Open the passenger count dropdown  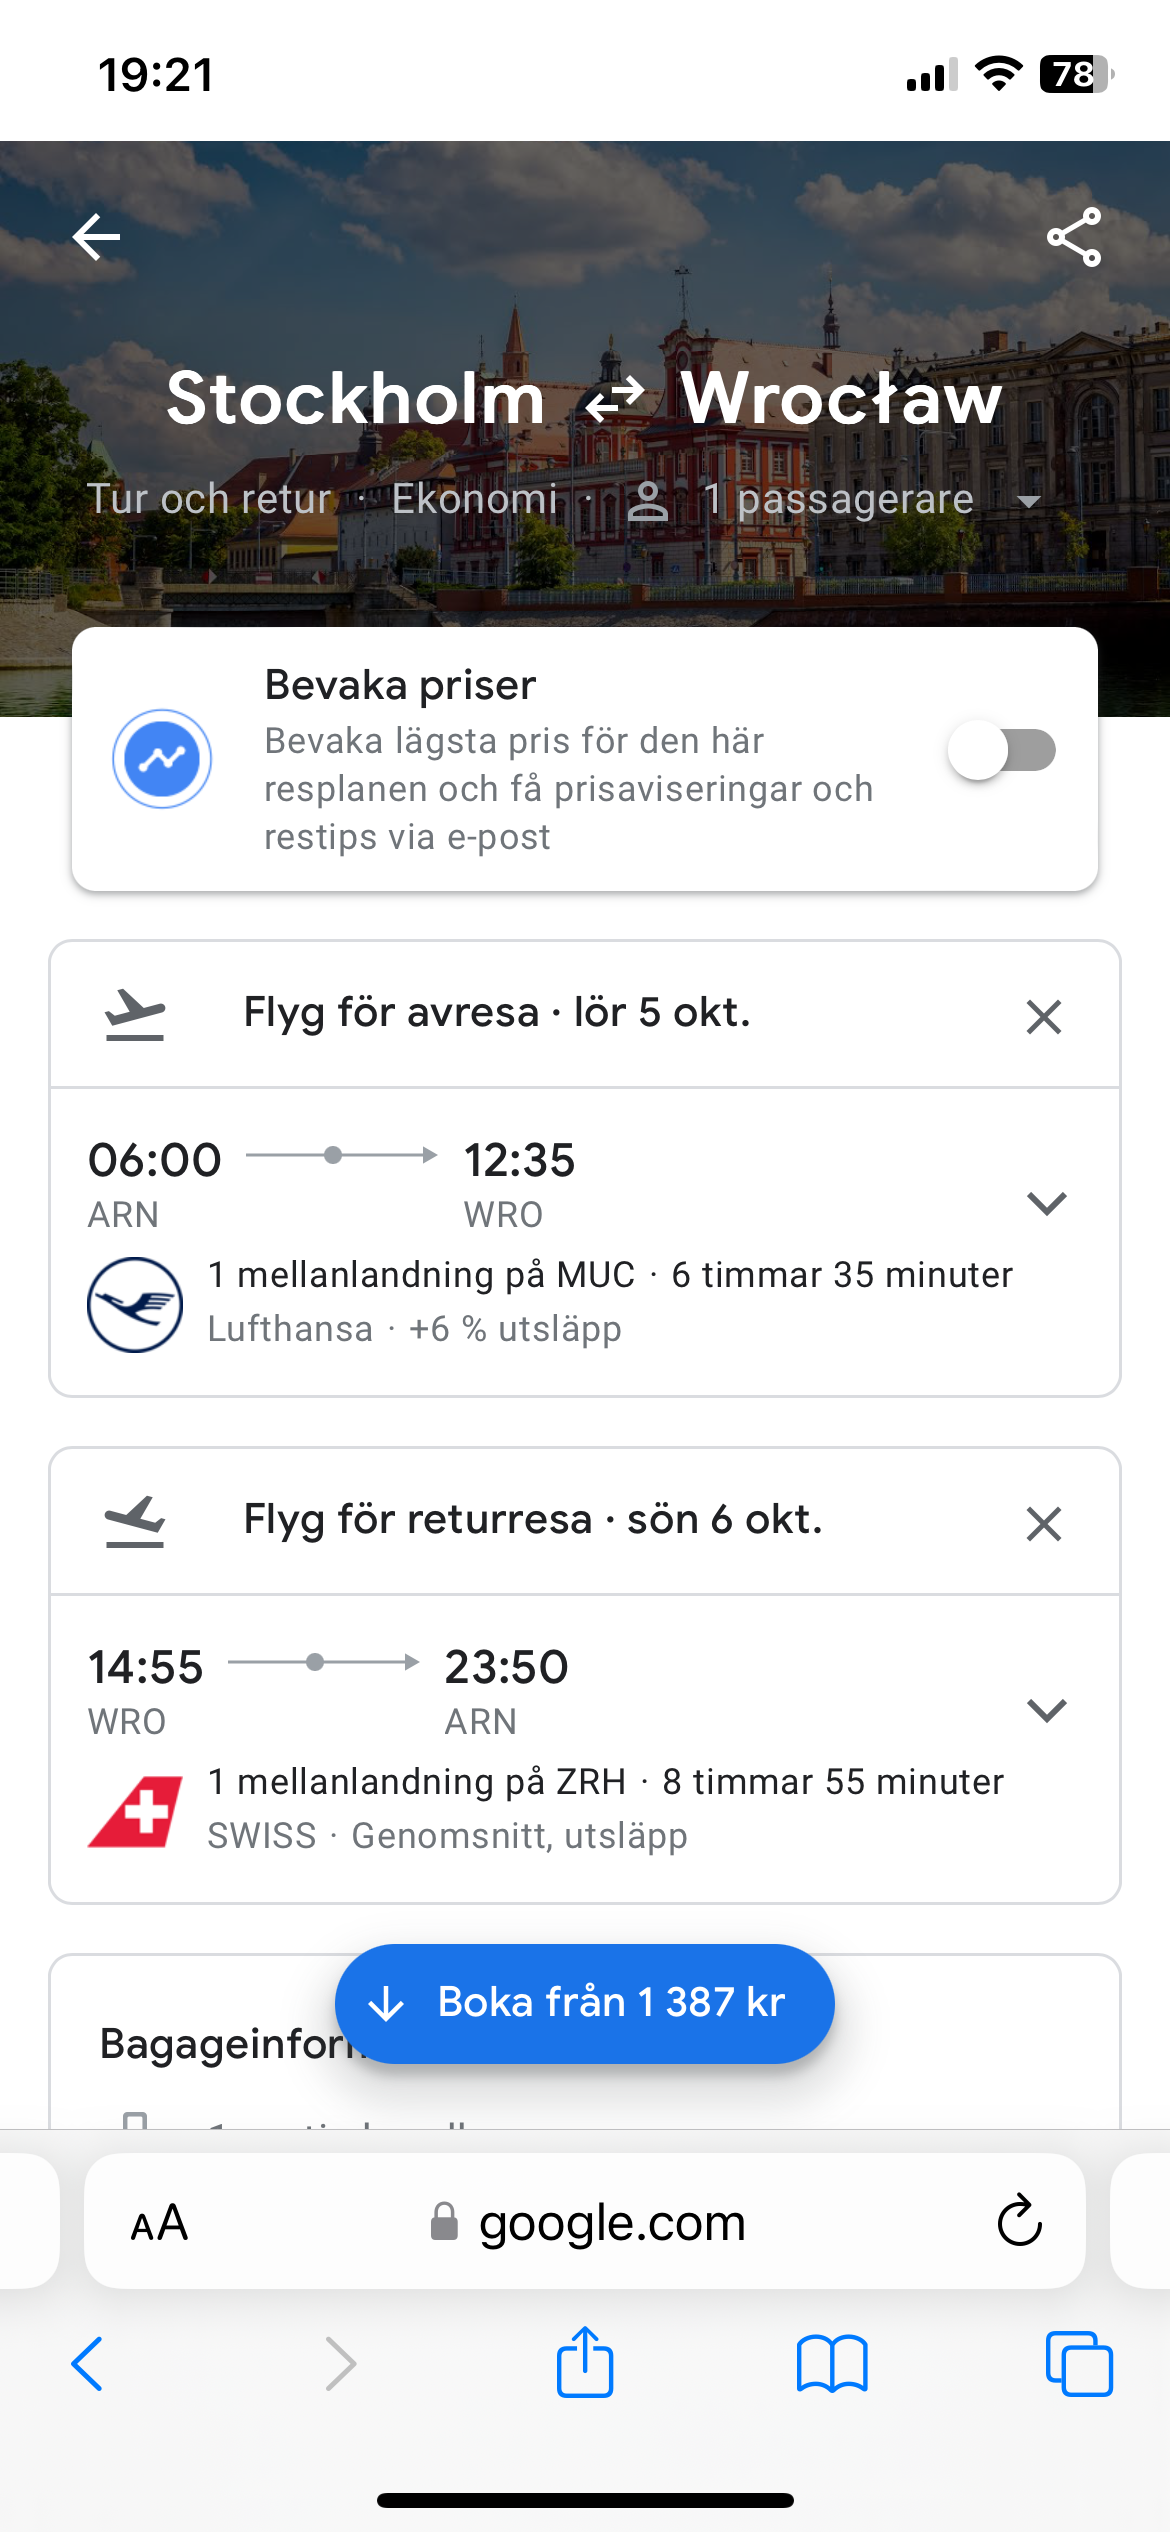(x=1028, y=500)
